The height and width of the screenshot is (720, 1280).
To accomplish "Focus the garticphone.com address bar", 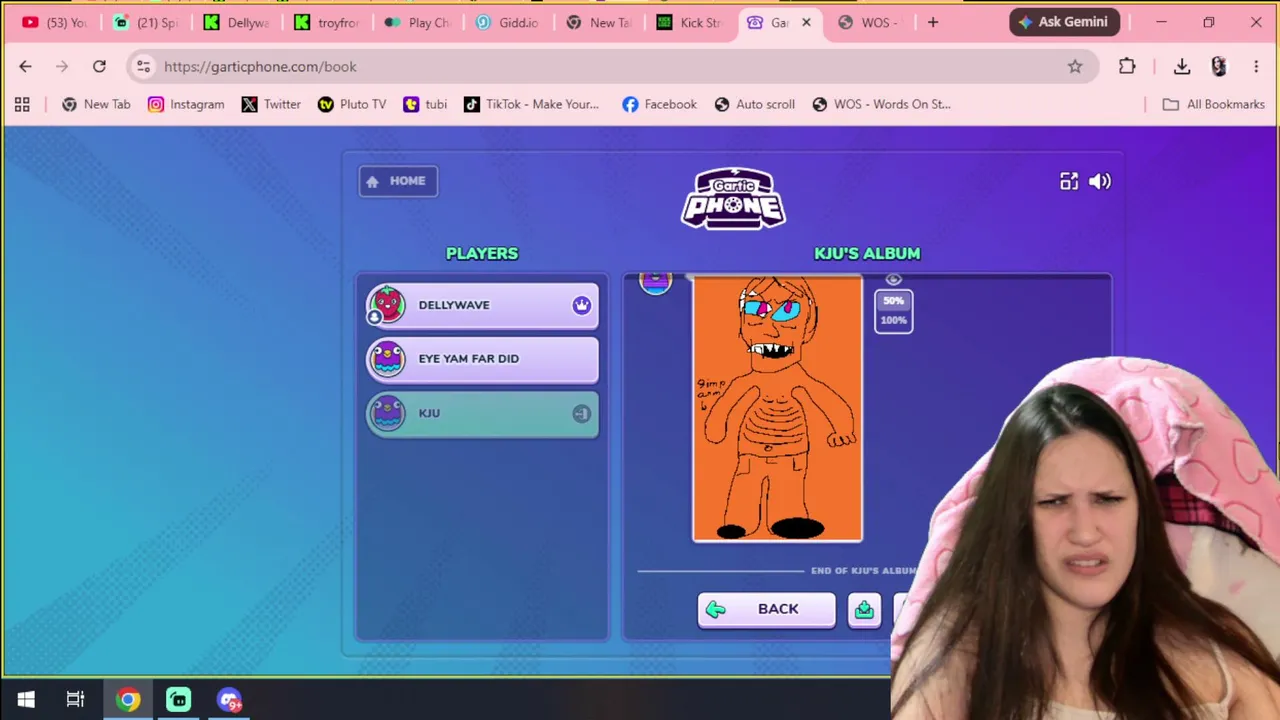I will (612, 67).
